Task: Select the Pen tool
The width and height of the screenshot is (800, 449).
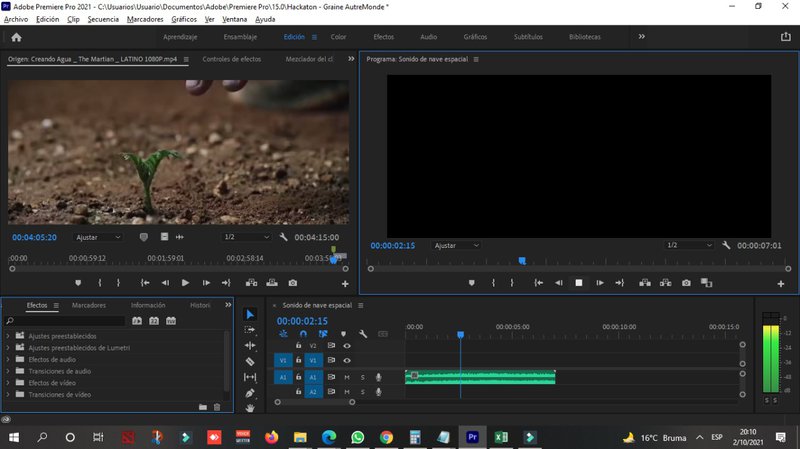Action: point(250,393)
